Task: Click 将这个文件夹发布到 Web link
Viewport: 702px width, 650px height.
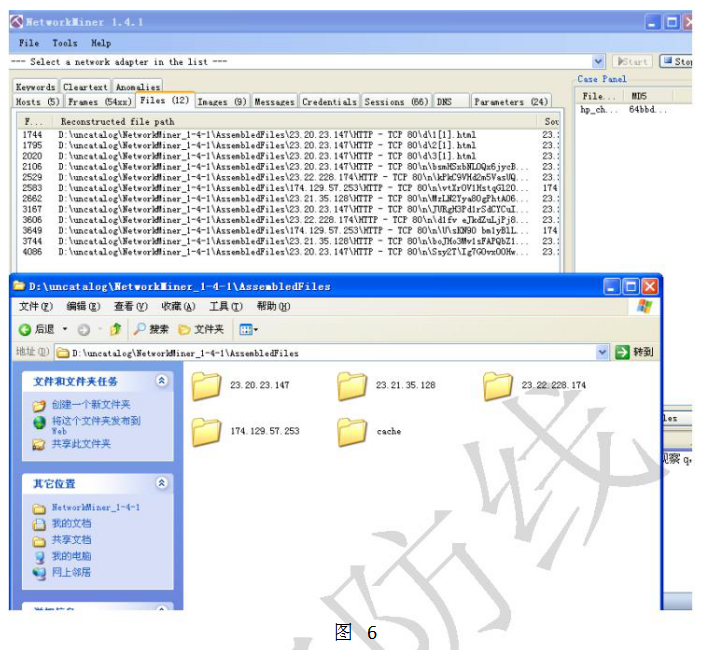Action: [96, 425]
